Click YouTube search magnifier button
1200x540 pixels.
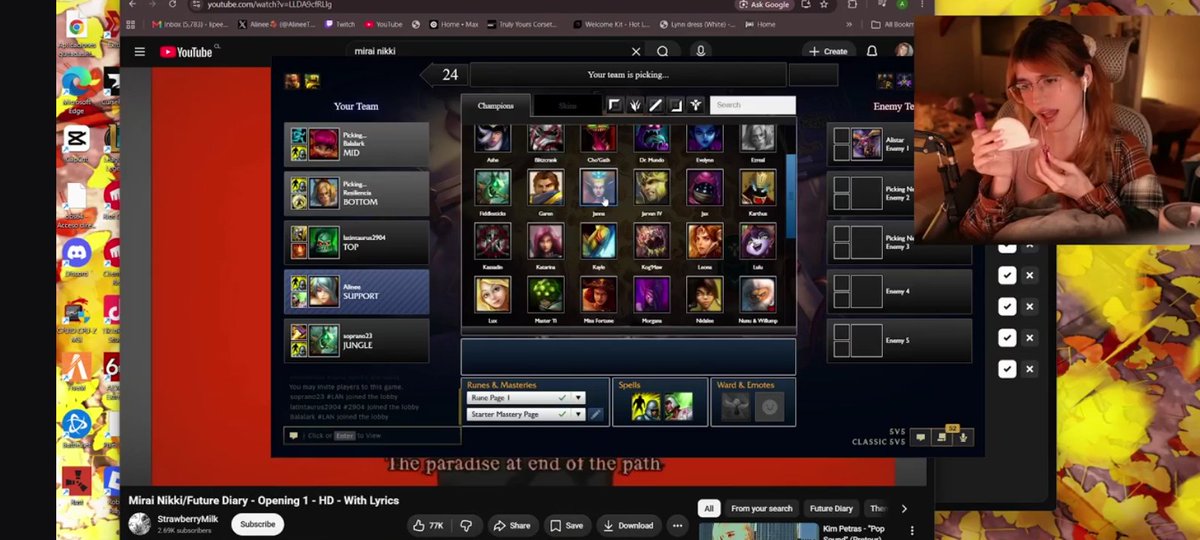click(663, 51)
